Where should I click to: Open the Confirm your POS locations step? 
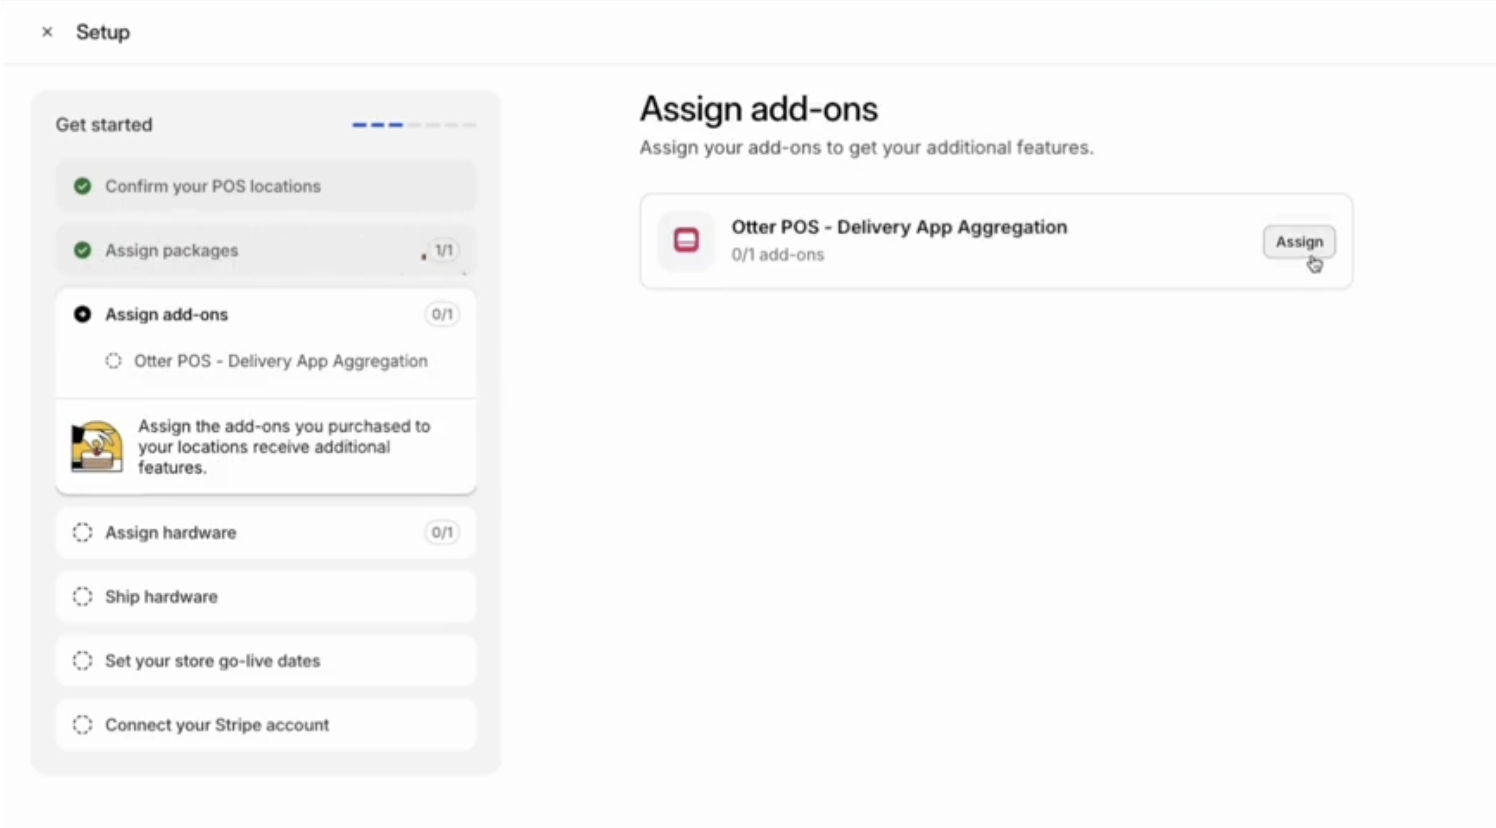(x=266, y=186)
